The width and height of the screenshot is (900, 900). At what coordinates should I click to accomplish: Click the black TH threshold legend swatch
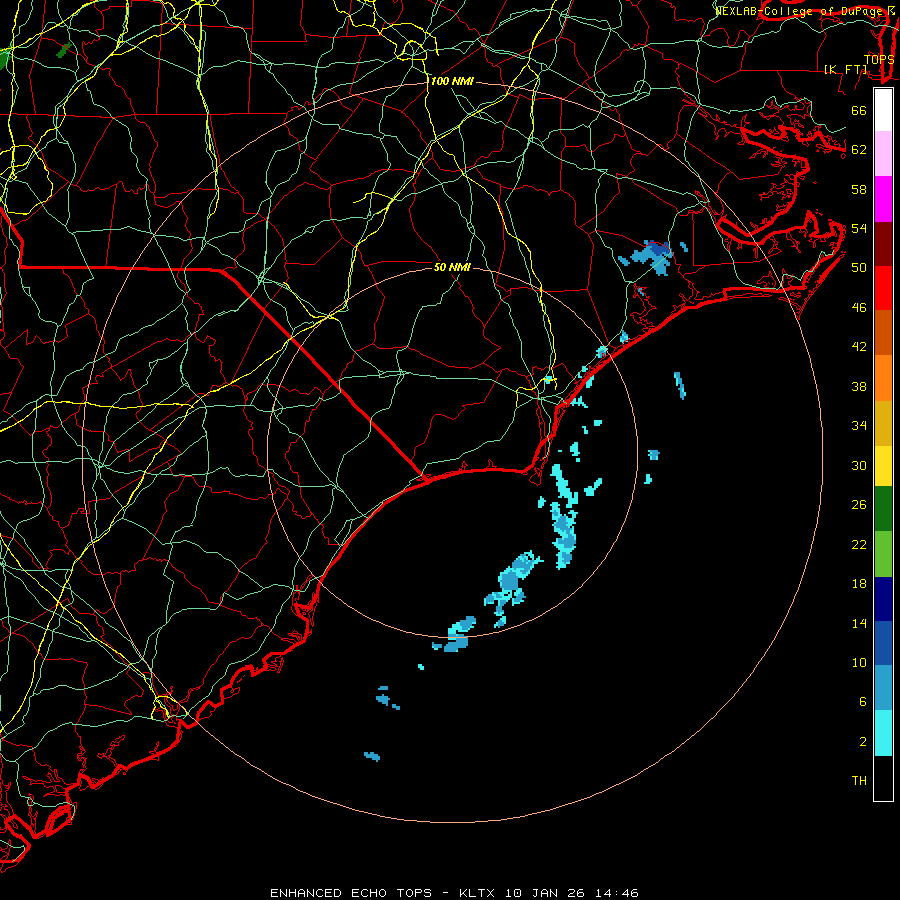[883, 778]
